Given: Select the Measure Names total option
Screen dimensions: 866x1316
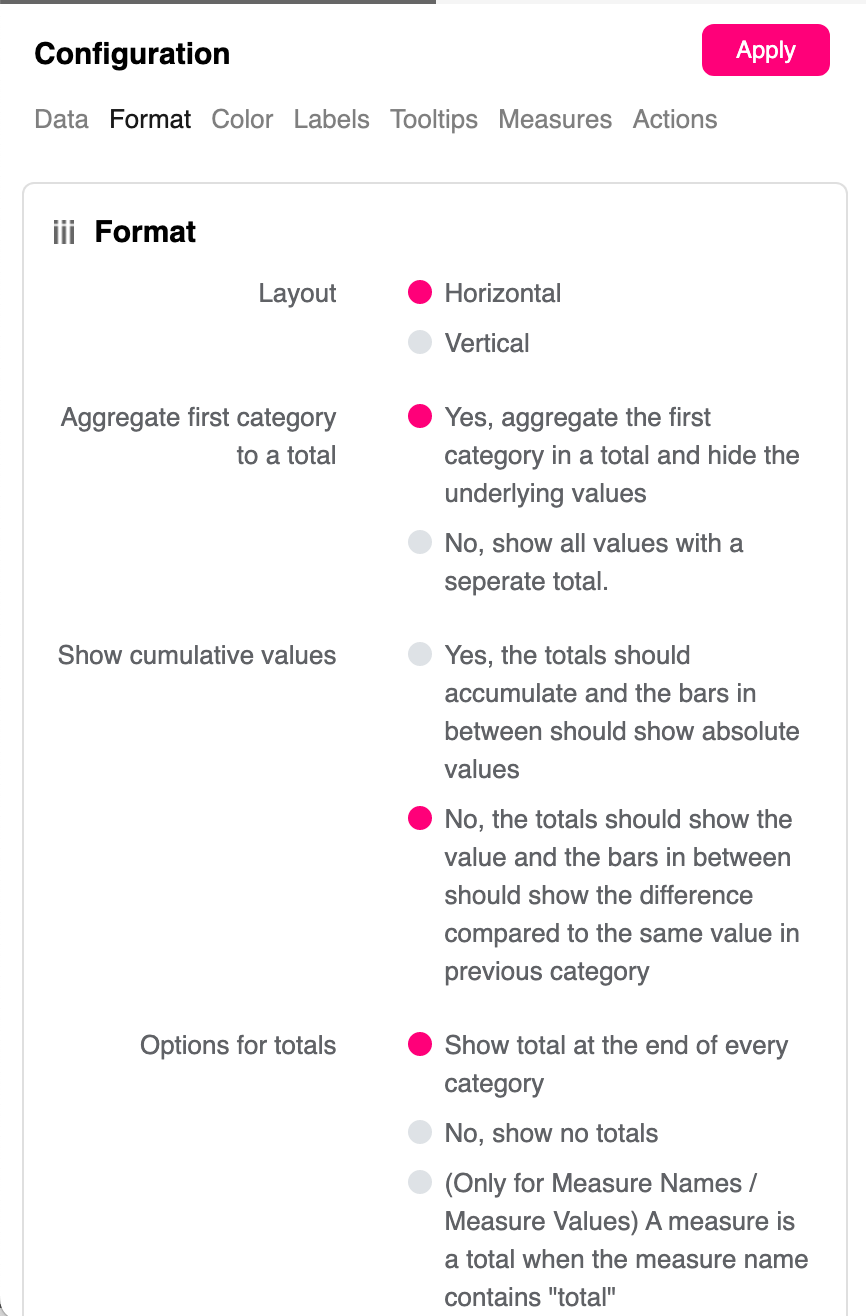Looking at the screenshot, I should coord(420,1183).
